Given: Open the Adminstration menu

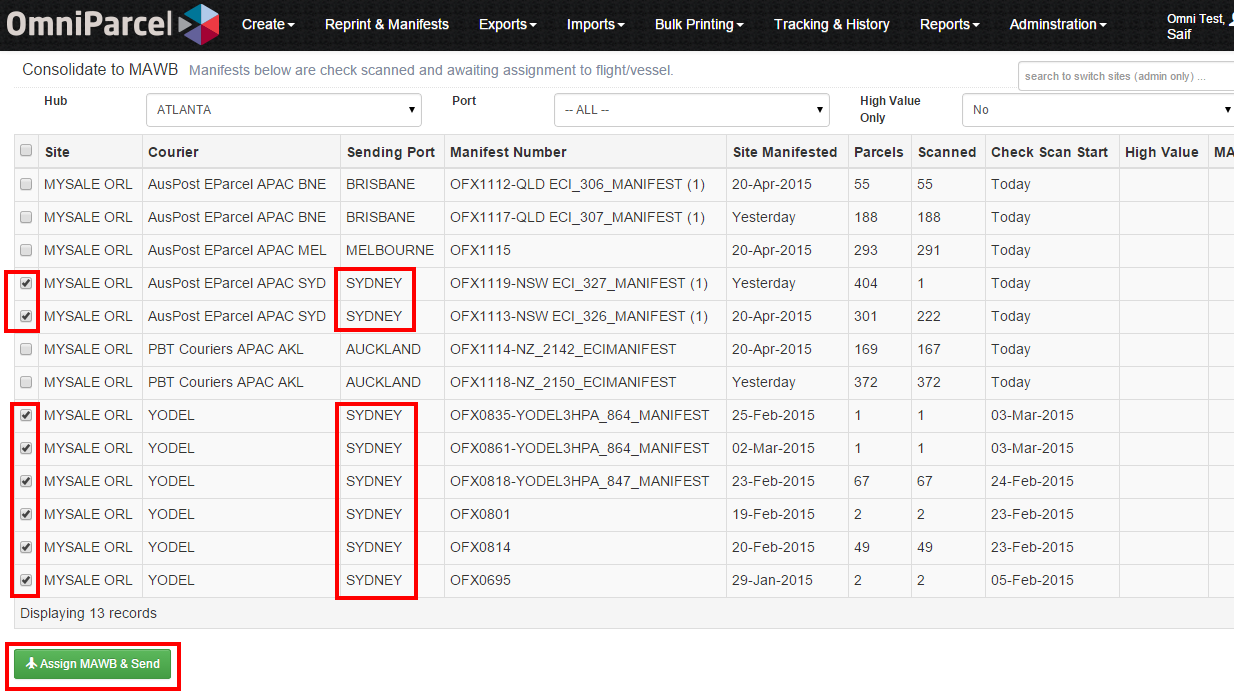Looking at the screenshot, I should point(1057,24).
